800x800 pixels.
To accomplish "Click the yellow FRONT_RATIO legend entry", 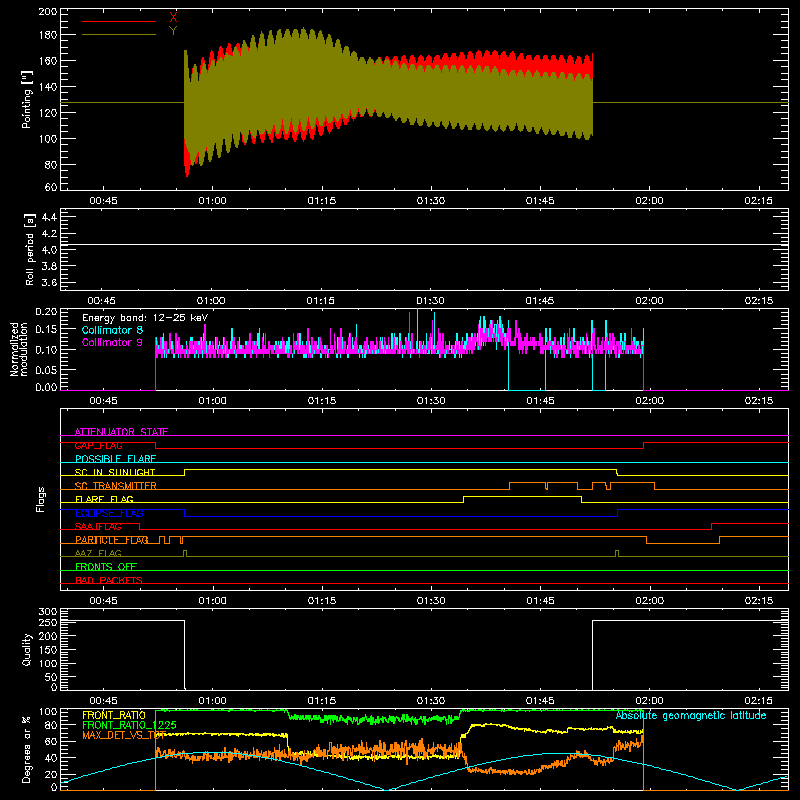I will point(114,715).
